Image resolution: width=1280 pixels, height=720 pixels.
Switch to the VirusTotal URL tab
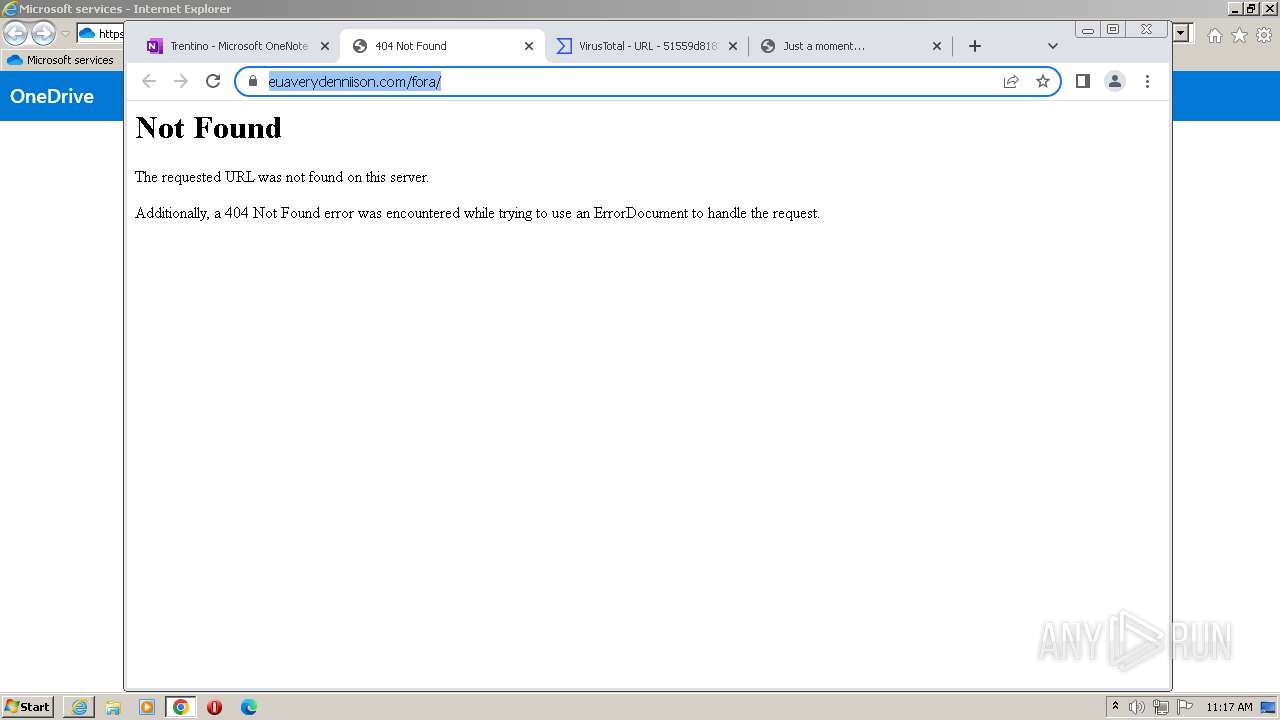pyautogui.click(x=646, y=46)
